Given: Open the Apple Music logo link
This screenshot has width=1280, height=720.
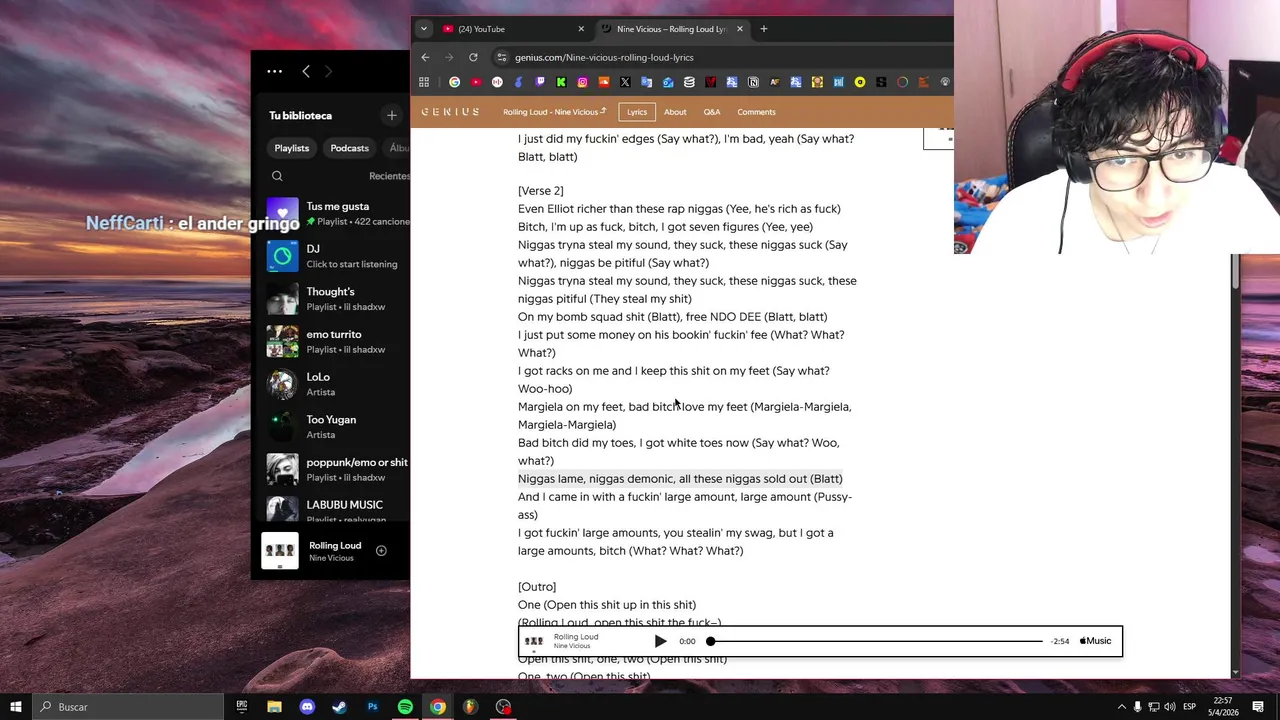Looking at the screenshot, I should pos(1096,641).
